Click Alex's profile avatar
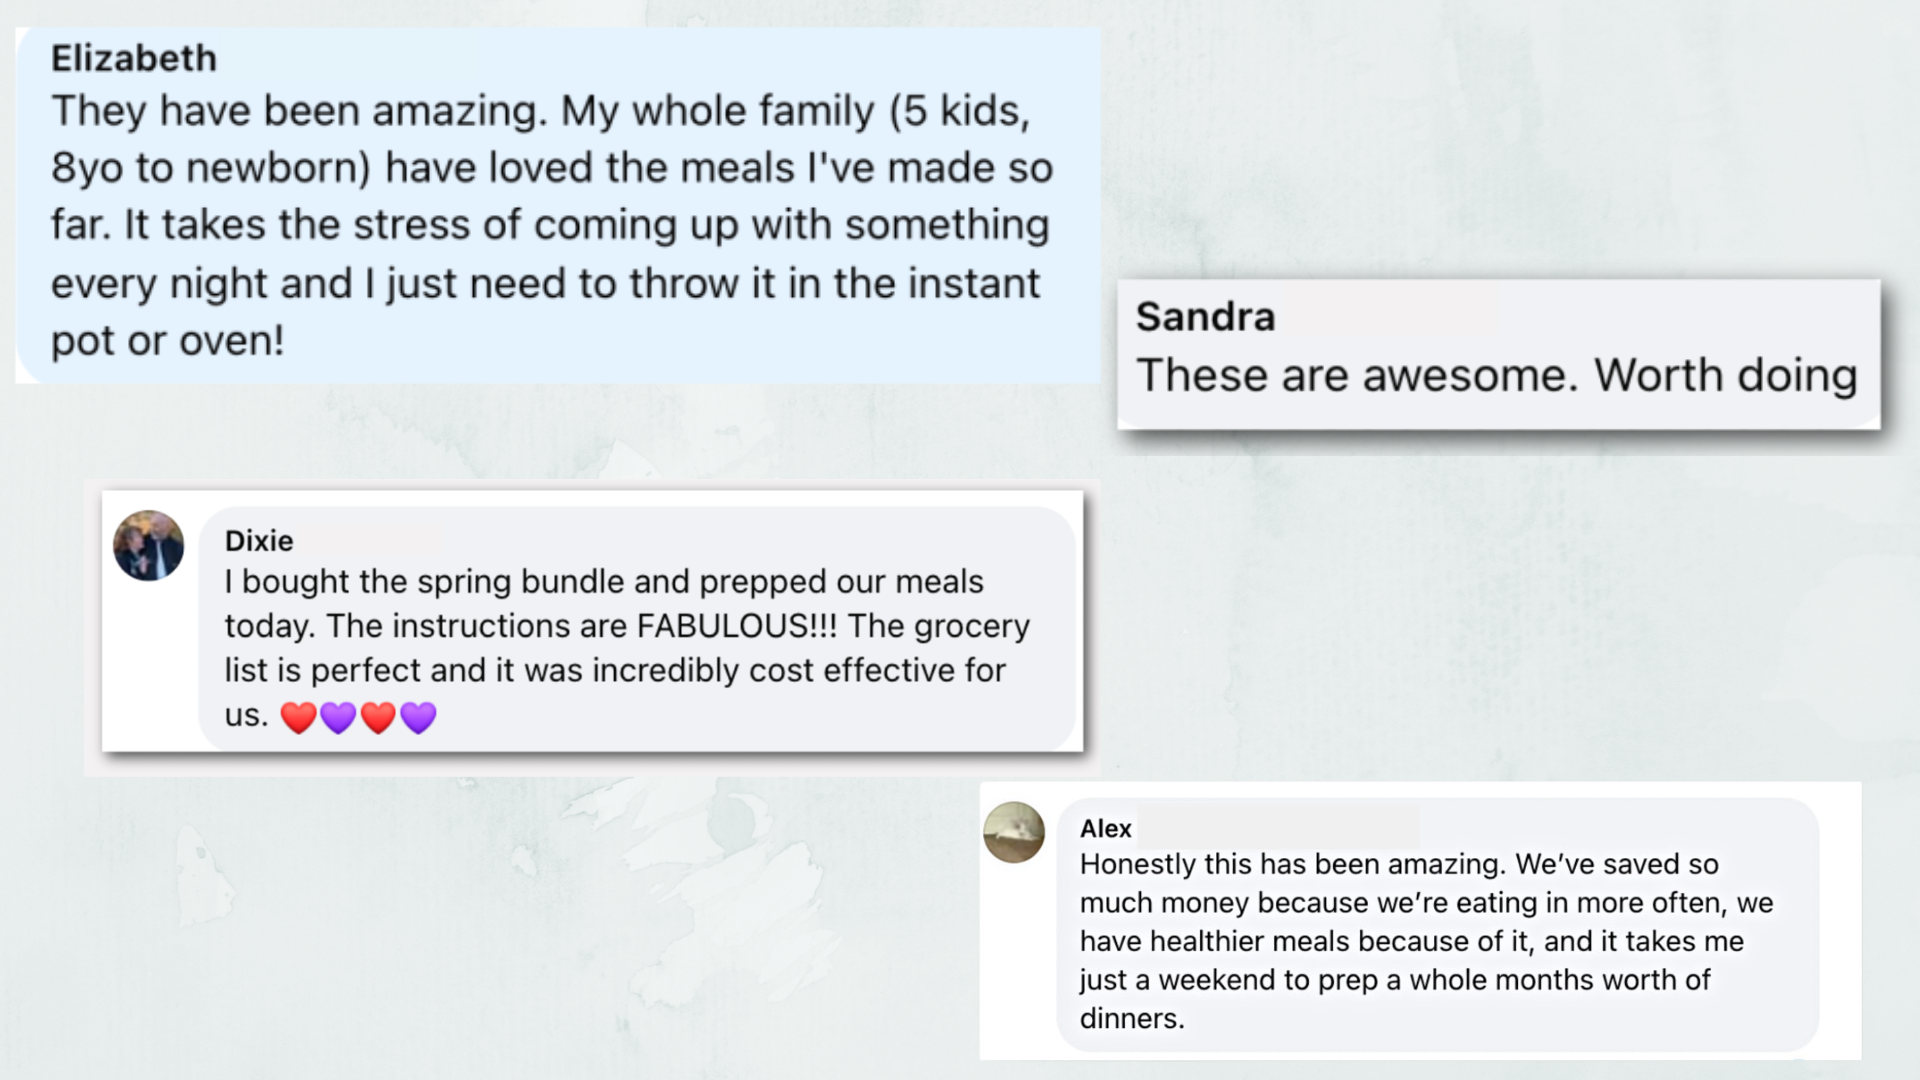 1014,832
